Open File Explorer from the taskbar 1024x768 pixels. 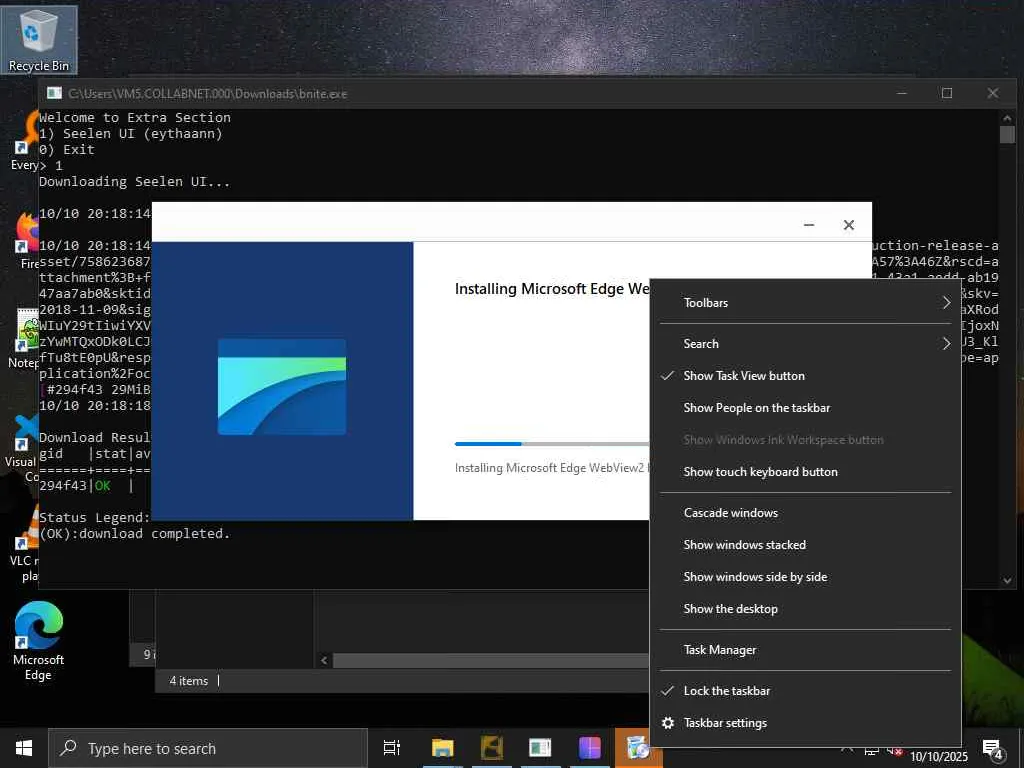click(x=442, y=748)
